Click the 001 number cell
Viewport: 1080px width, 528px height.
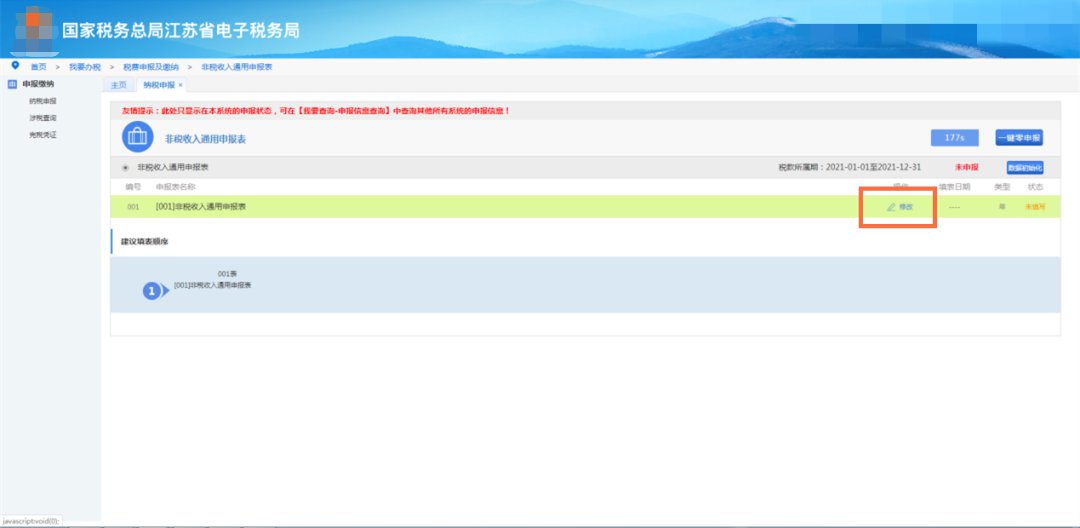(x=133, y=207)
